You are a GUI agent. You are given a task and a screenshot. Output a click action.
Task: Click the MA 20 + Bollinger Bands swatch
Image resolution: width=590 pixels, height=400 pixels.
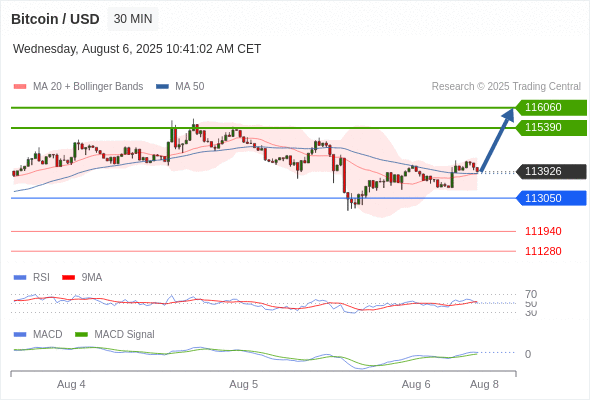(x=20, y=87)
